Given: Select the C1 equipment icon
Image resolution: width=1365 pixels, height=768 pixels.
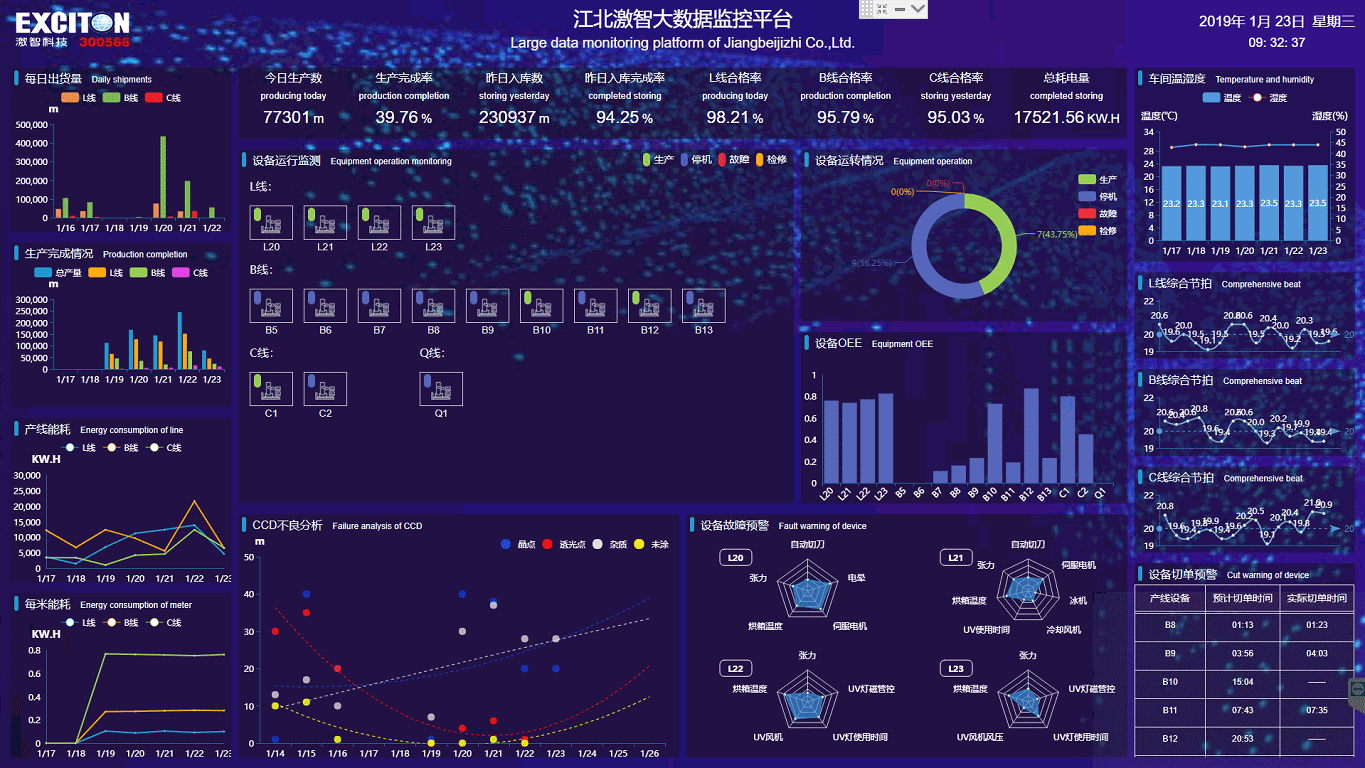Looking at the screenshot, I should point(271,389).
